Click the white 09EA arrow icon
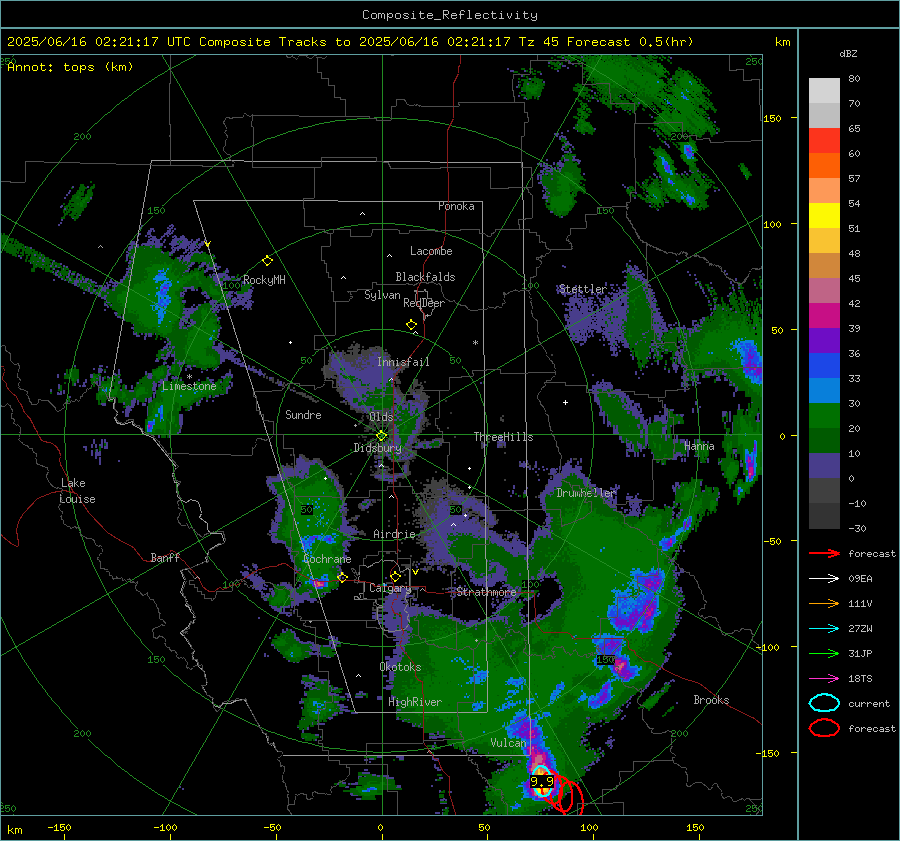This screenshot has width=900, height=841. tap(824, 578)
